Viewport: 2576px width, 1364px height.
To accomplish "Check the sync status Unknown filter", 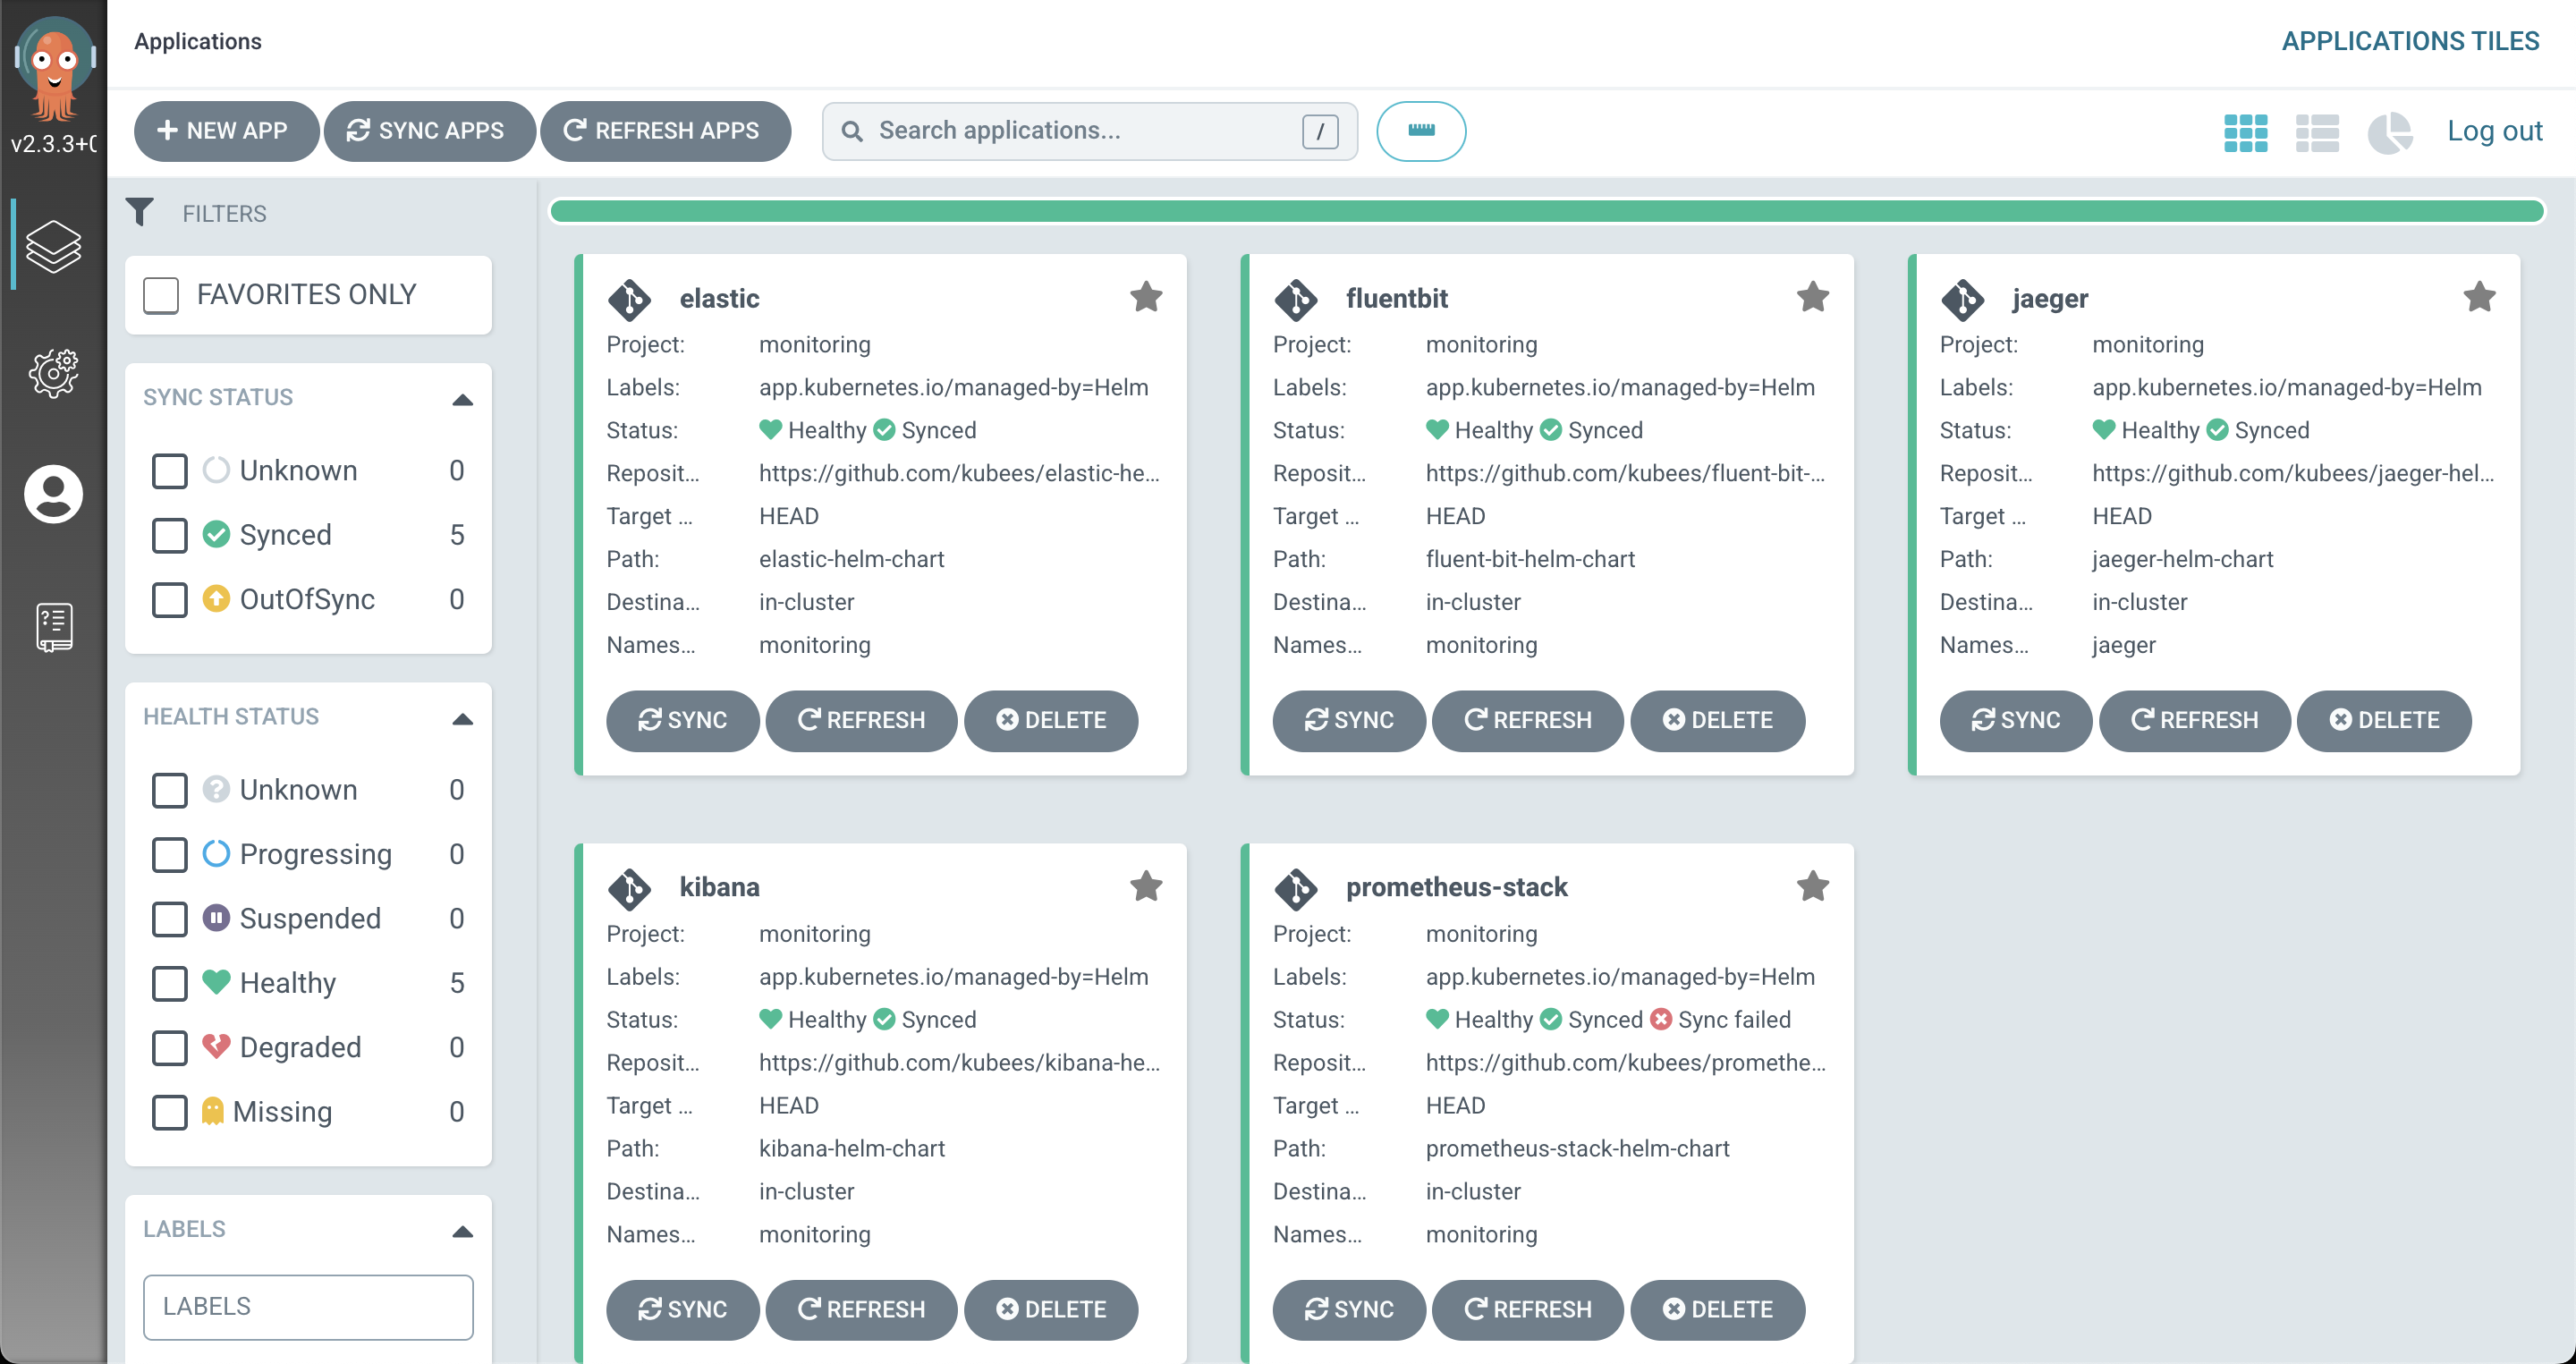I will click(169, 470).
